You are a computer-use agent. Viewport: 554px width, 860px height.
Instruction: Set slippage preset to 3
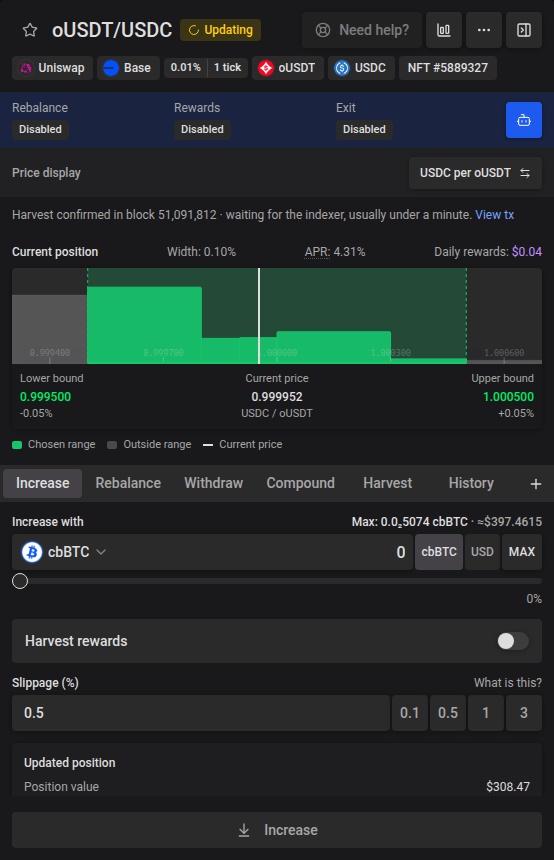(x=524, y=713)
